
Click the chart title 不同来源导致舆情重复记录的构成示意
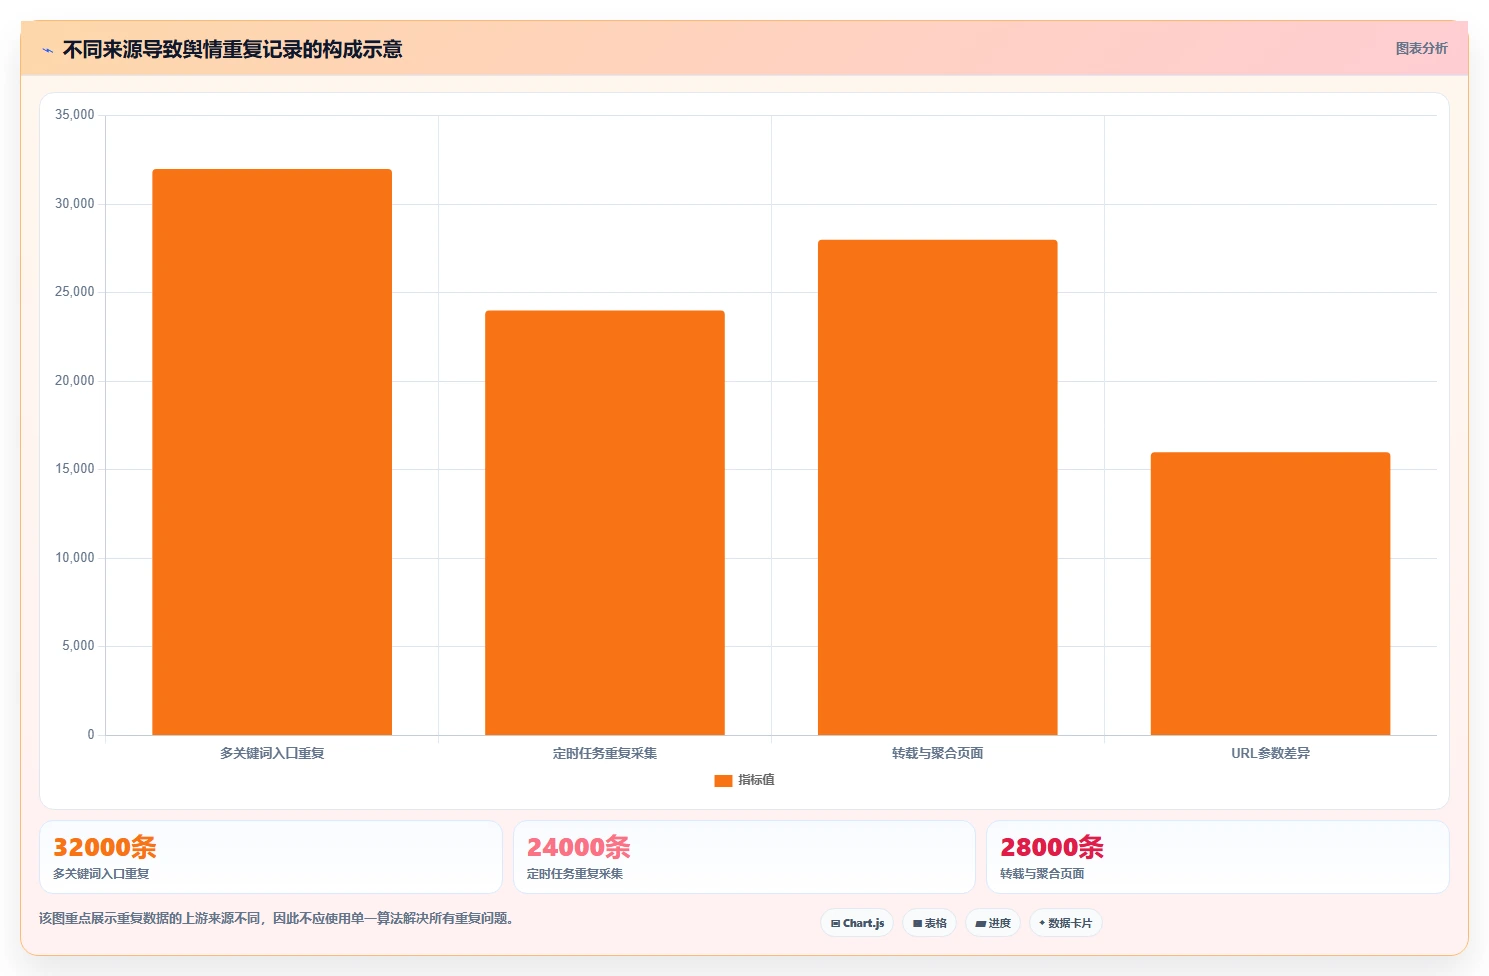tap(232, 49)
